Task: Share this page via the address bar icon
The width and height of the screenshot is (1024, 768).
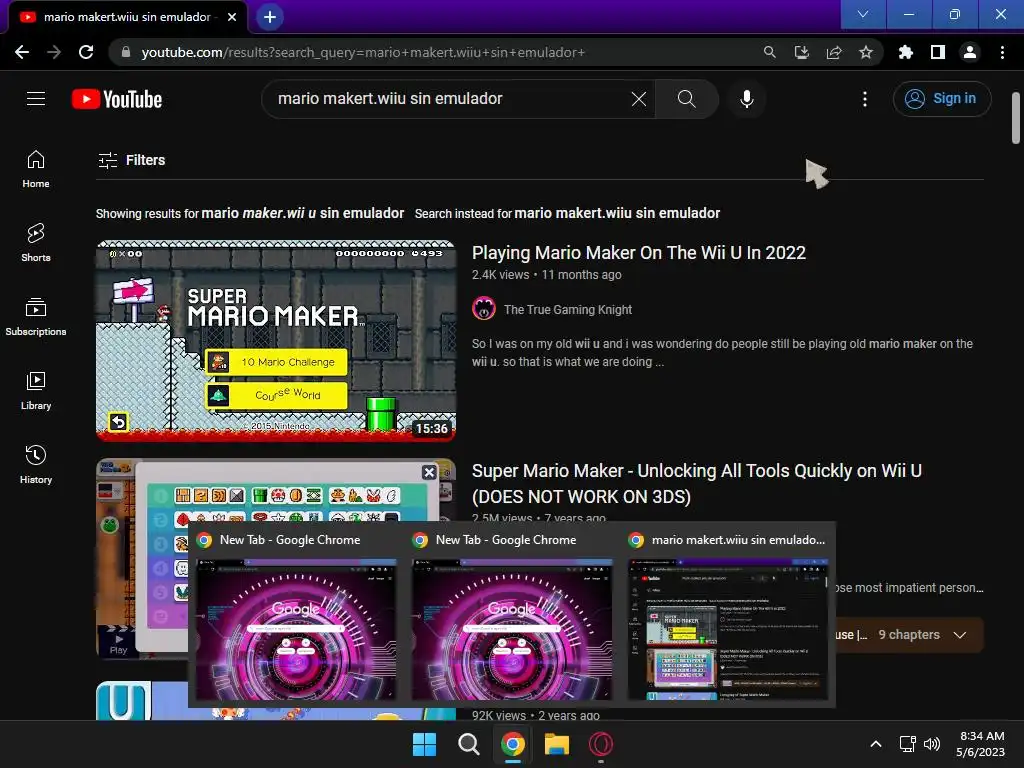Action: coord(834,52)
